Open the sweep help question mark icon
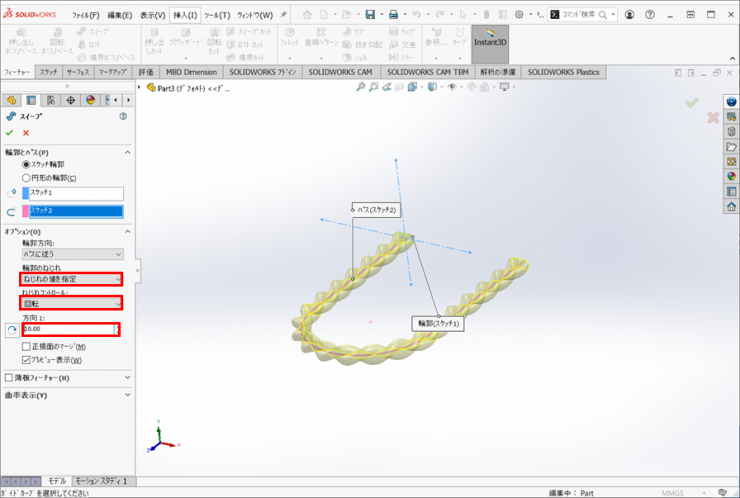The image size is (740, 498). pyautogui.click(x=123, y=116)
